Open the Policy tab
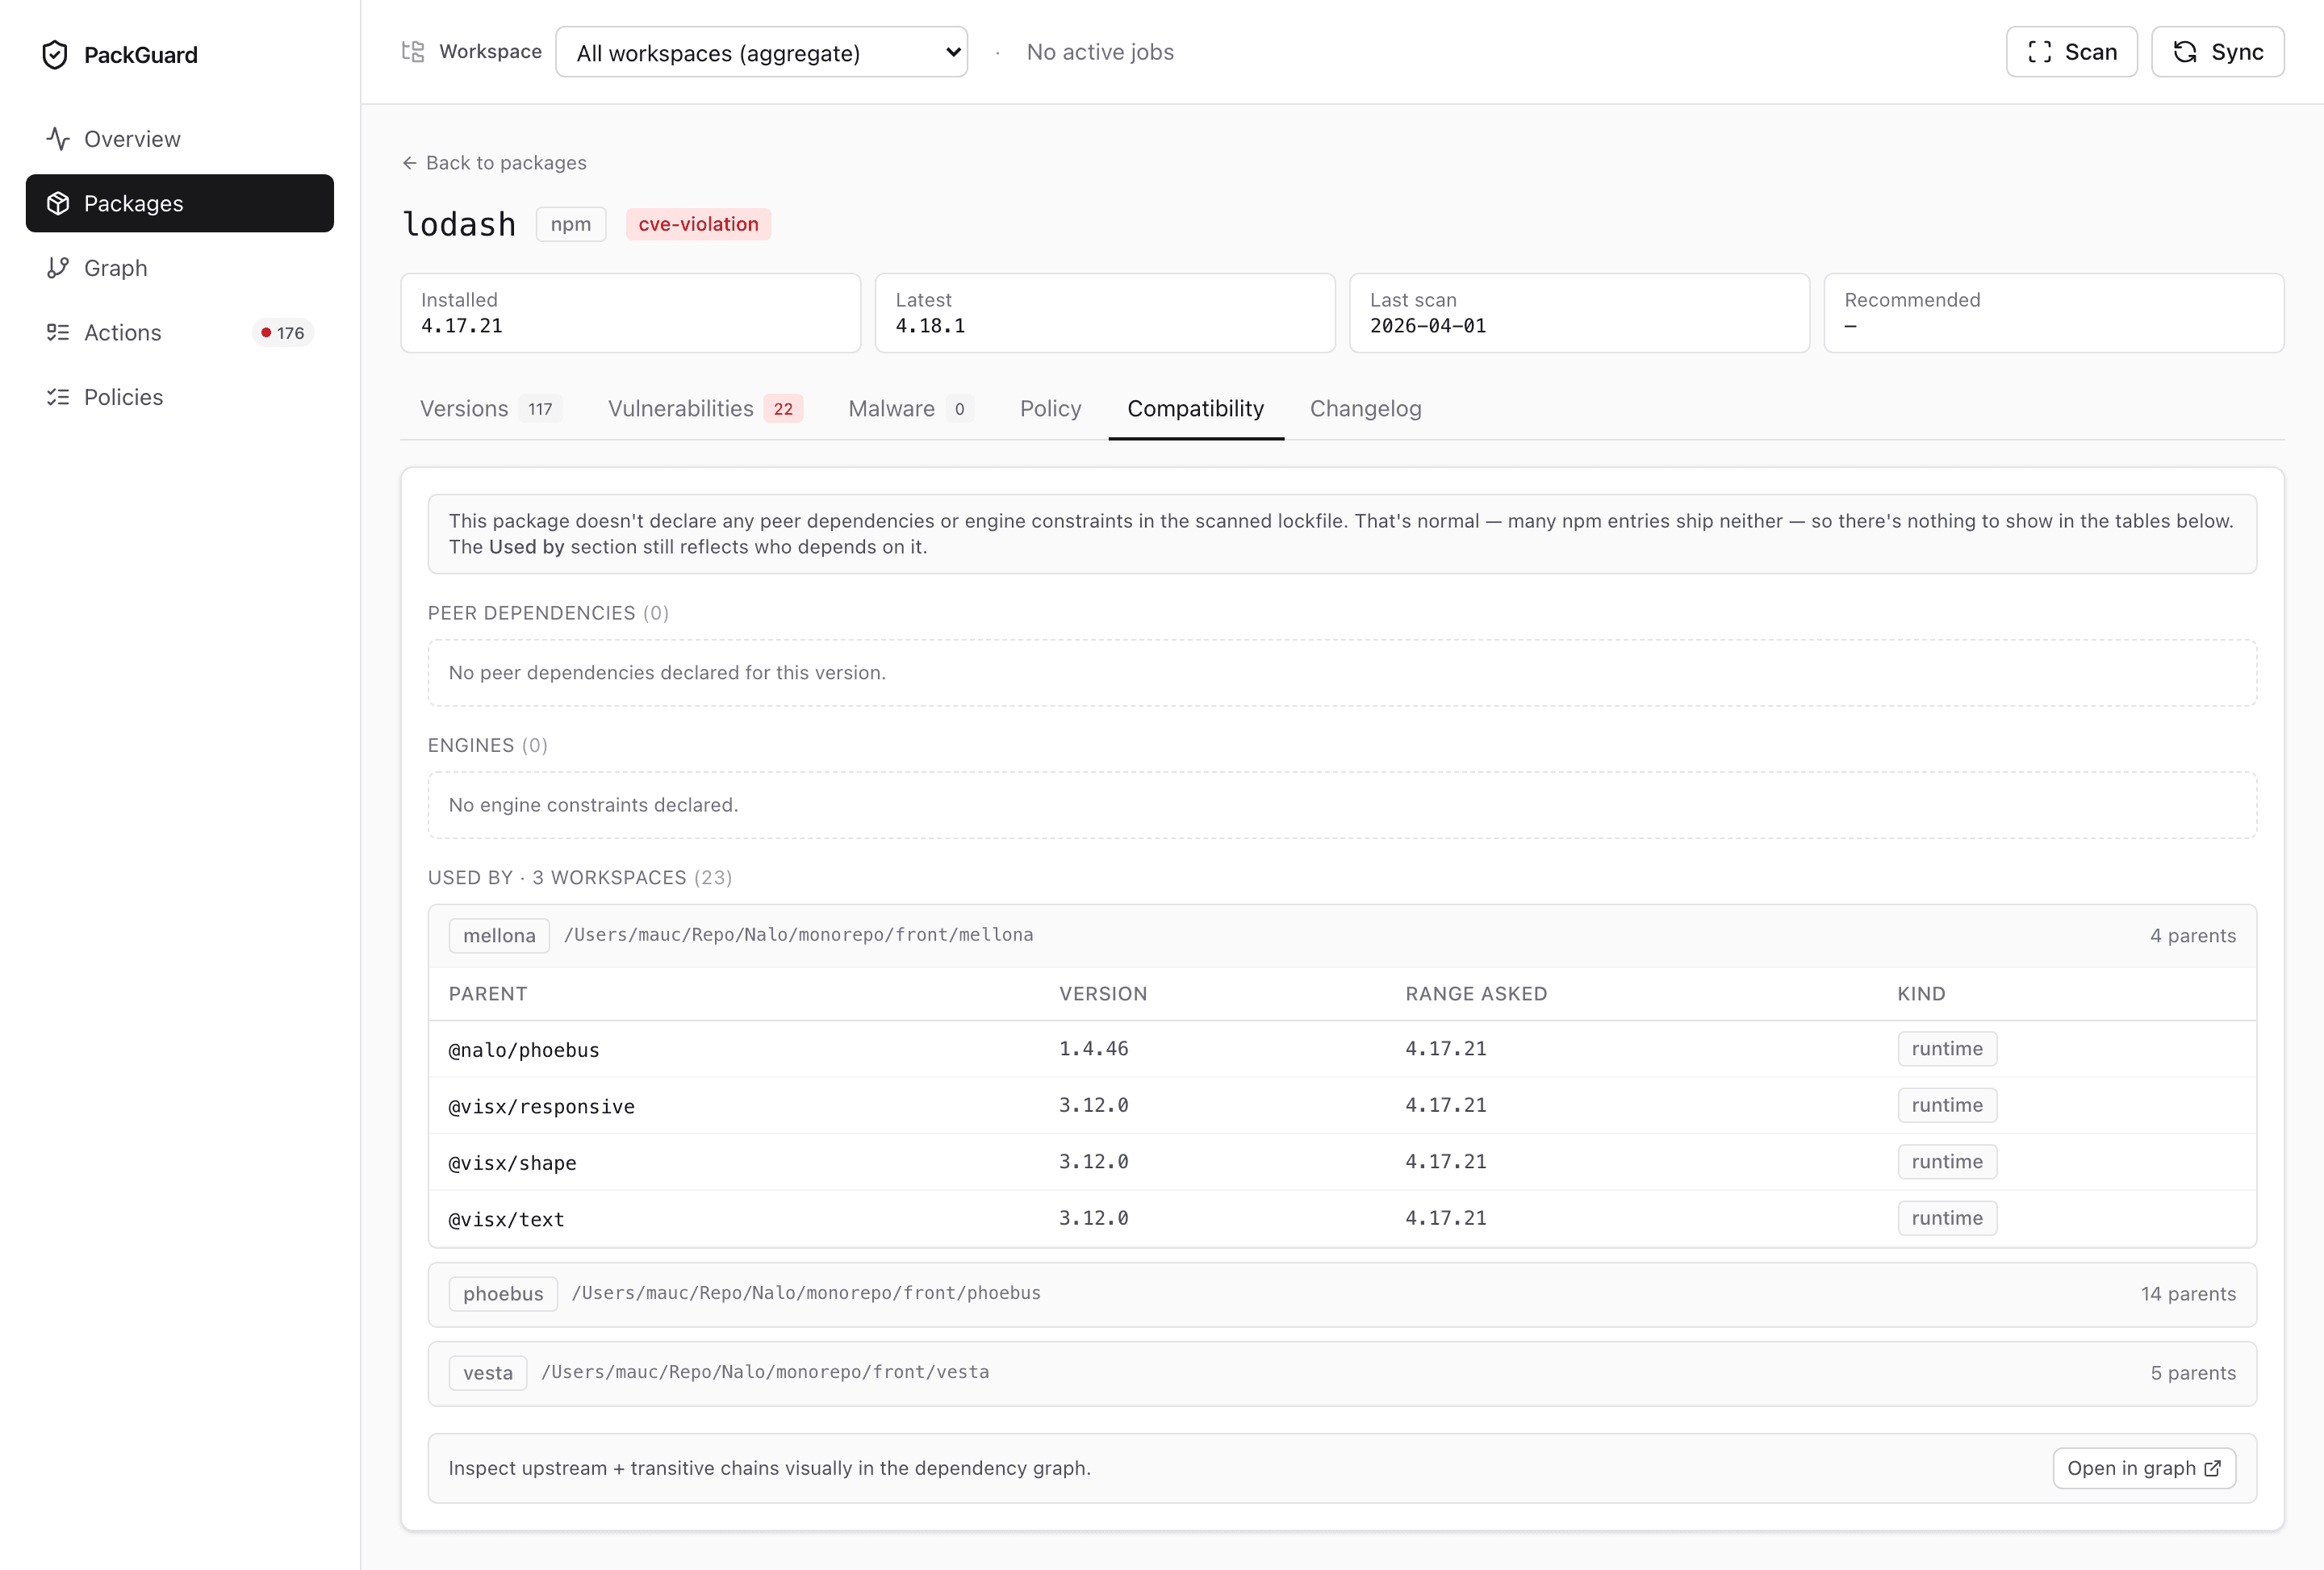 1050,409
